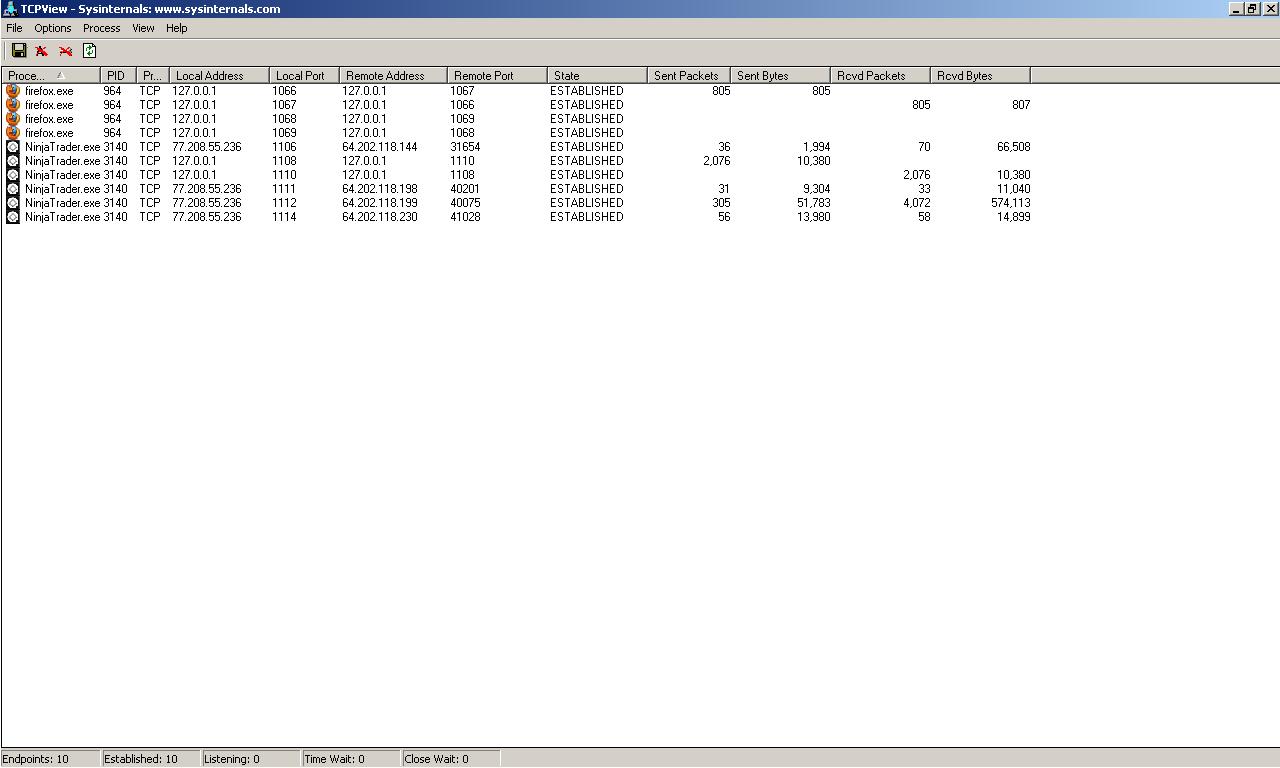The height and width of the screenshot is (768, 1280).
Task: Click the sent bytes value 9,304
Action: (817, 189)
